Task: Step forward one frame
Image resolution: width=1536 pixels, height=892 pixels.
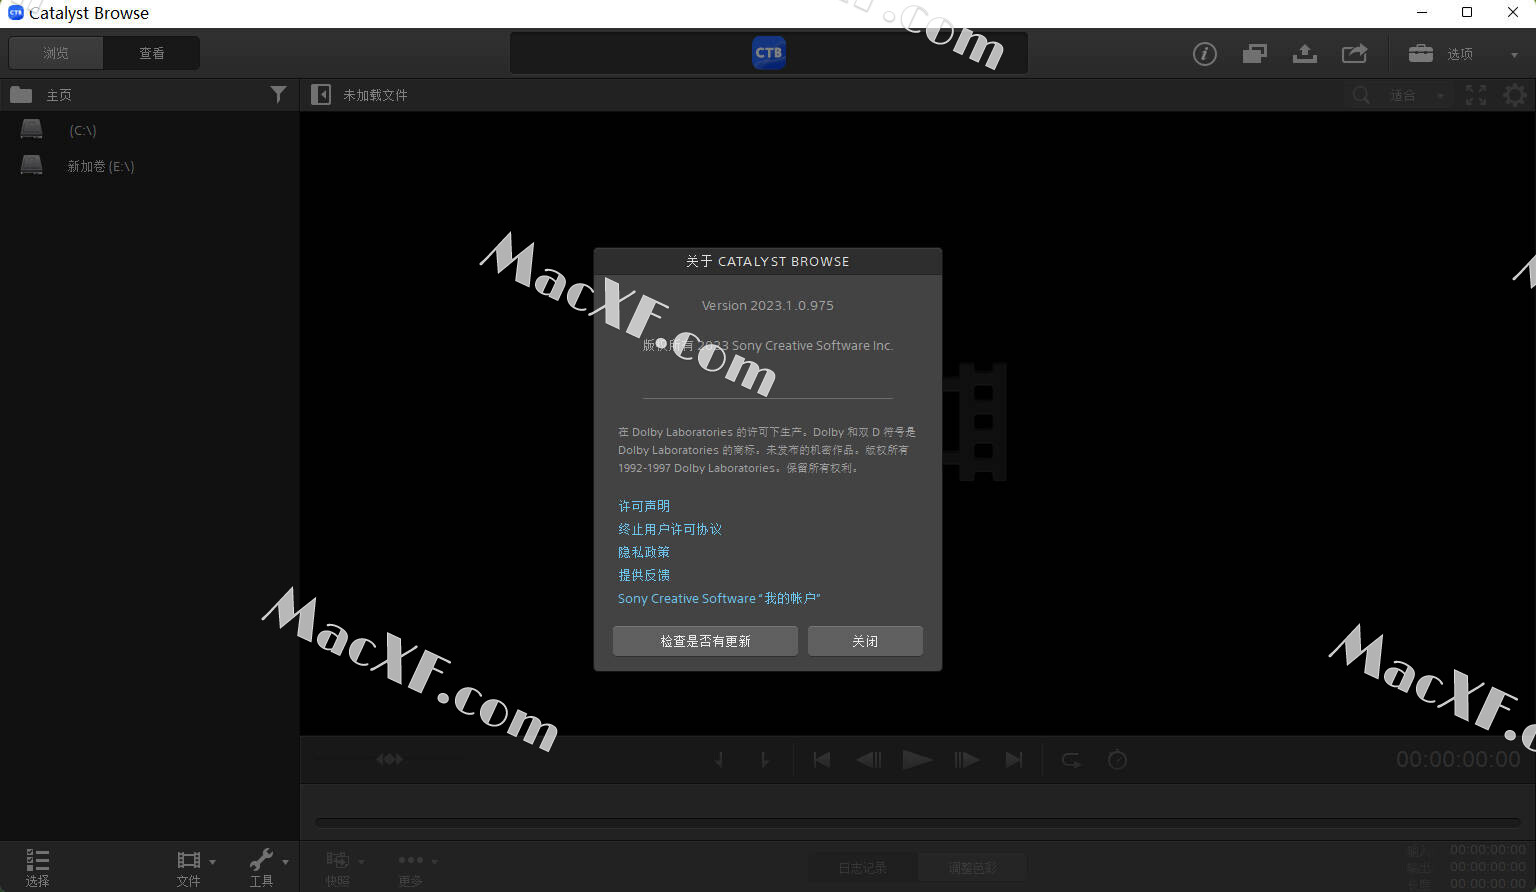Action: pos(966,760)
